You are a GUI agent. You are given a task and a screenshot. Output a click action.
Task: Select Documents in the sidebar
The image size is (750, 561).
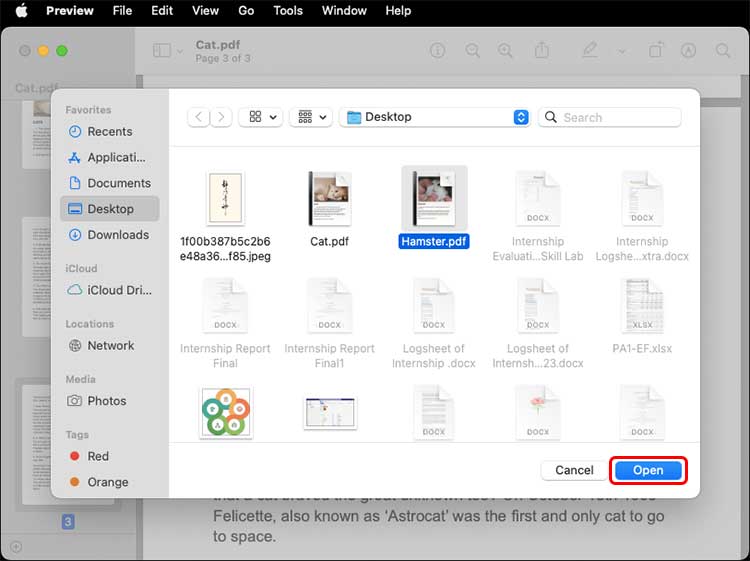(110, 183)
